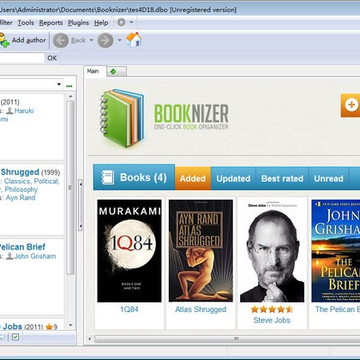Click the Steve Jobs title link
This screenshot has height=360, width=360.
pyautogui.click(x=272, y=320)
